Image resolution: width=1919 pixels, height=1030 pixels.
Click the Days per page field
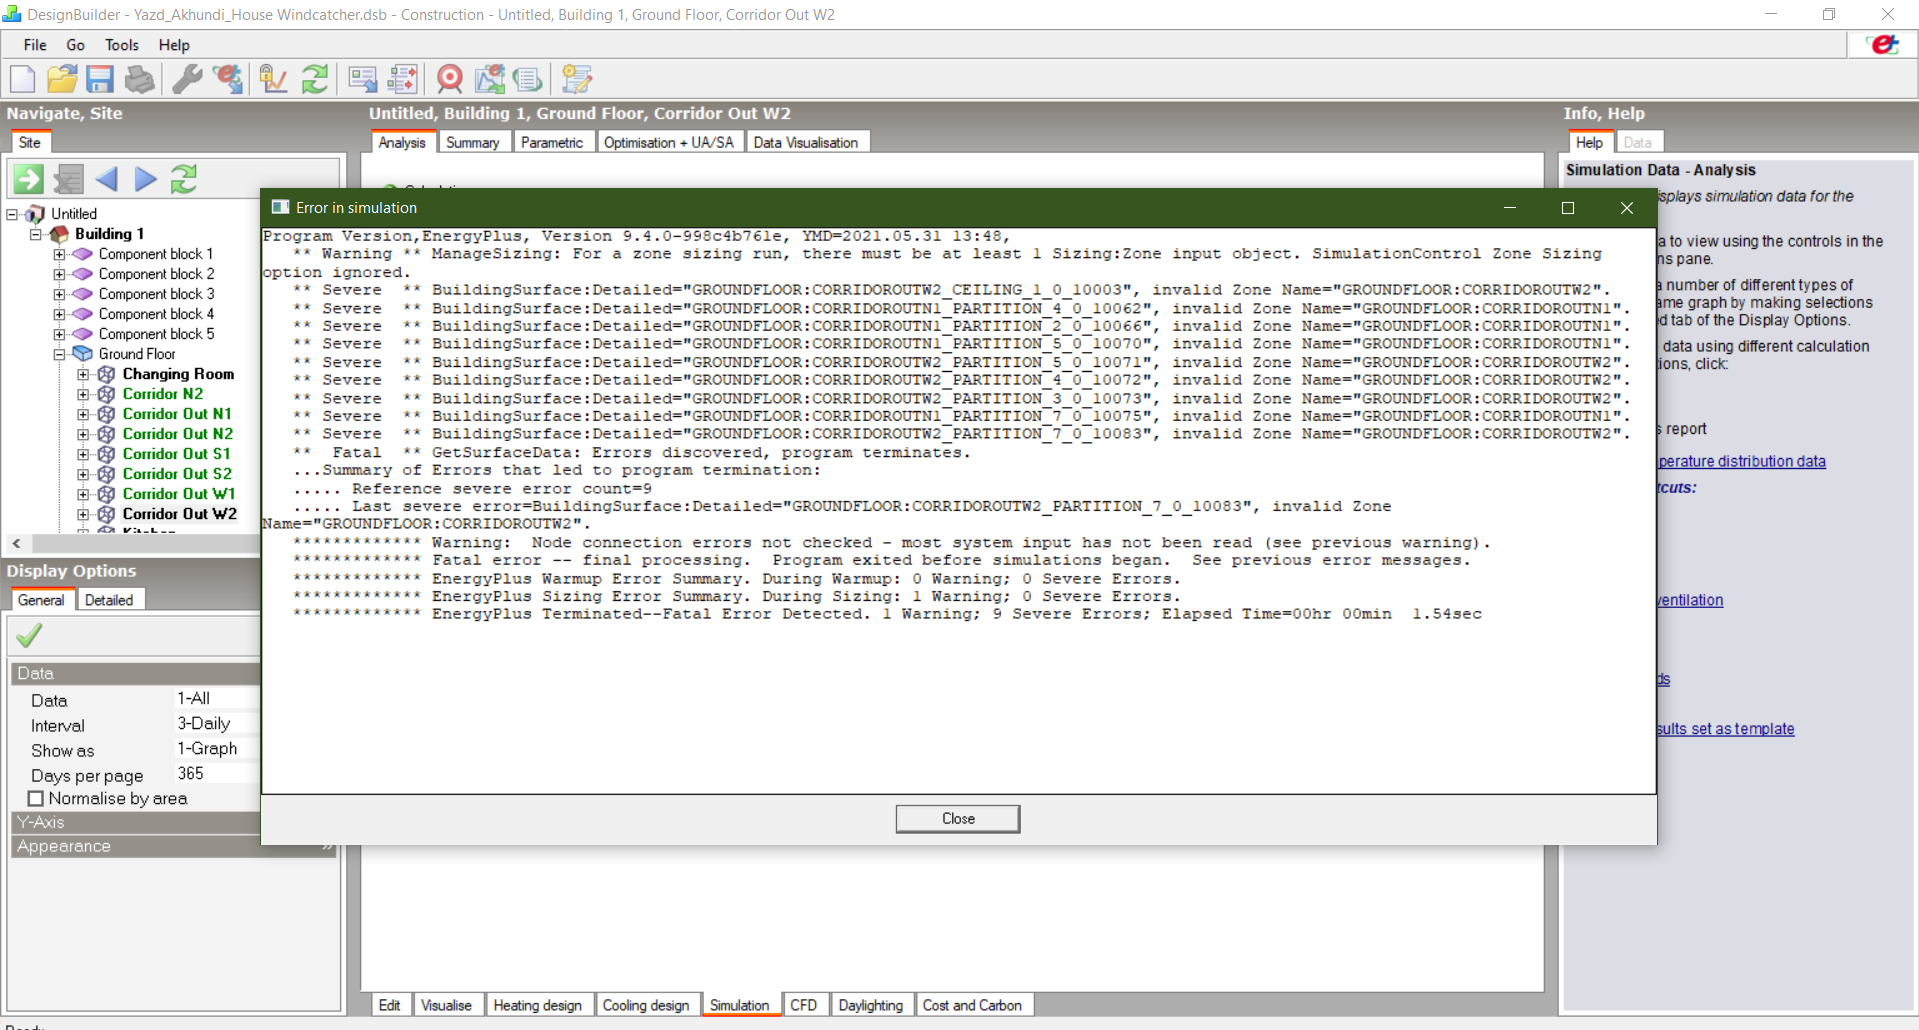(x=217, y=774)
